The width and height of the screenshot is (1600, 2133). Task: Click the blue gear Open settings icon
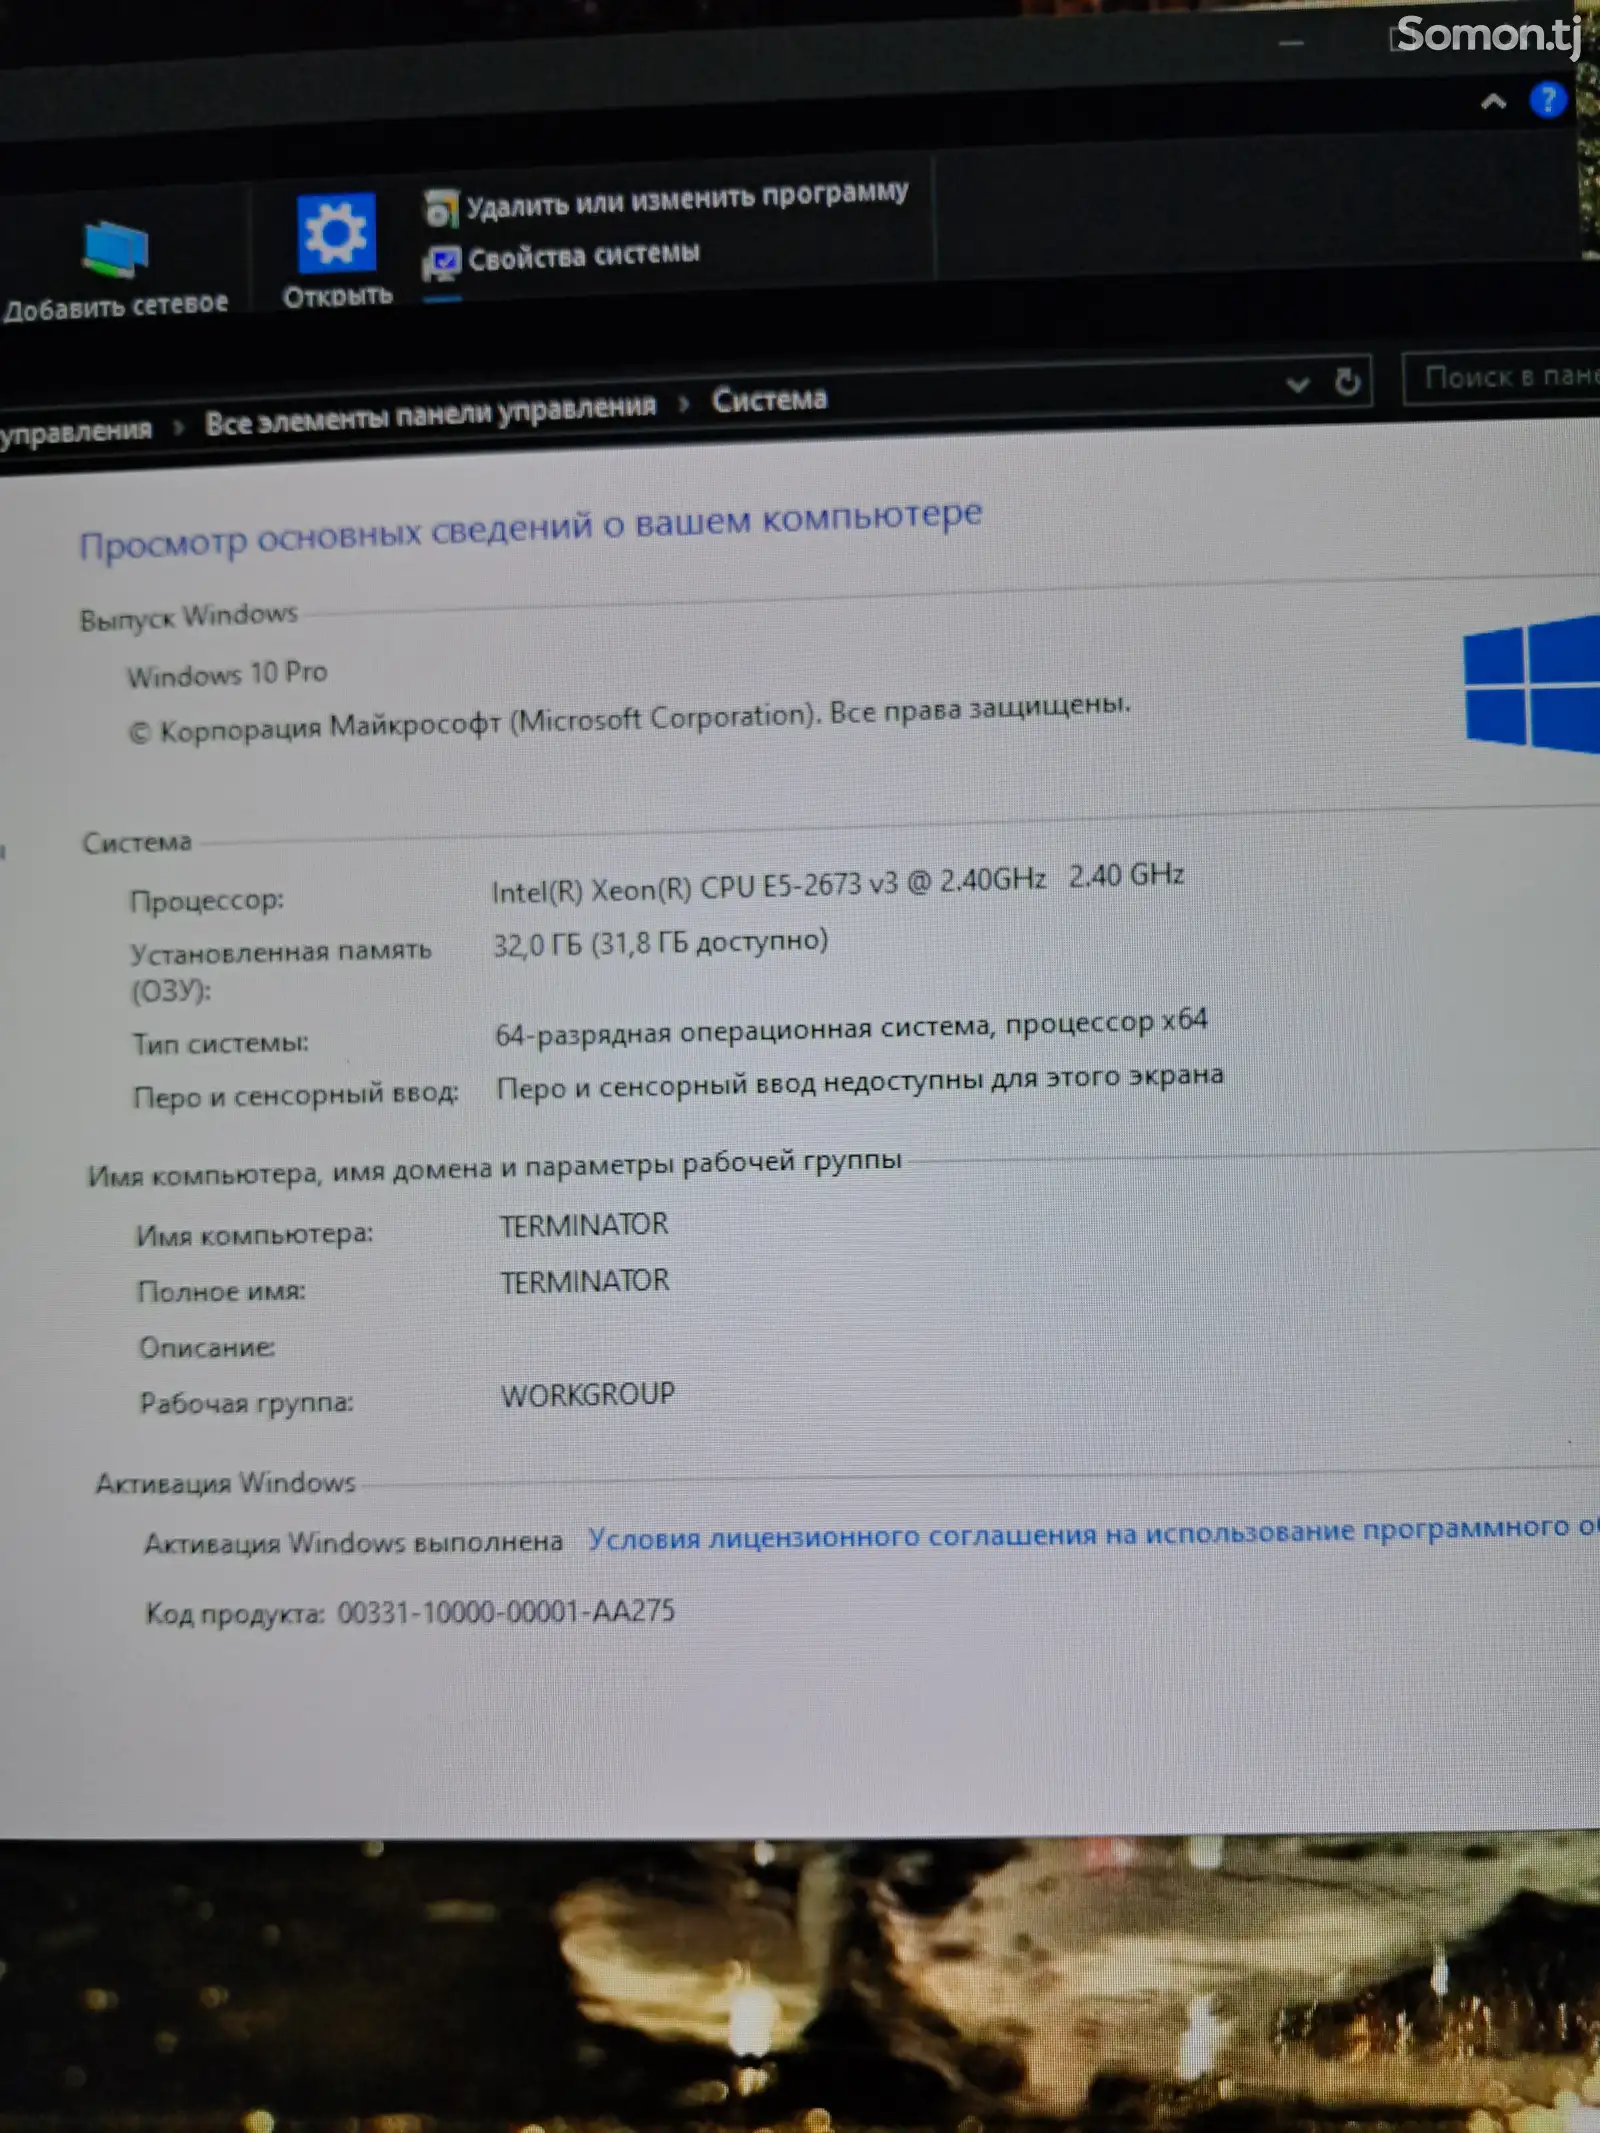(x=336, y=233)
